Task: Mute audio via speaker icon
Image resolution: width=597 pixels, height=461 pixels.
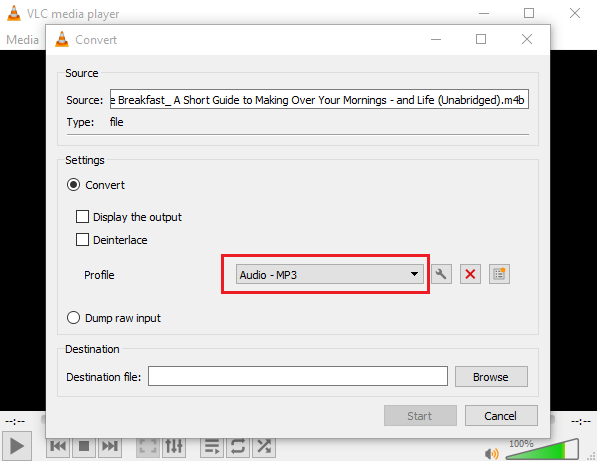Action: (x=492, y=453)
